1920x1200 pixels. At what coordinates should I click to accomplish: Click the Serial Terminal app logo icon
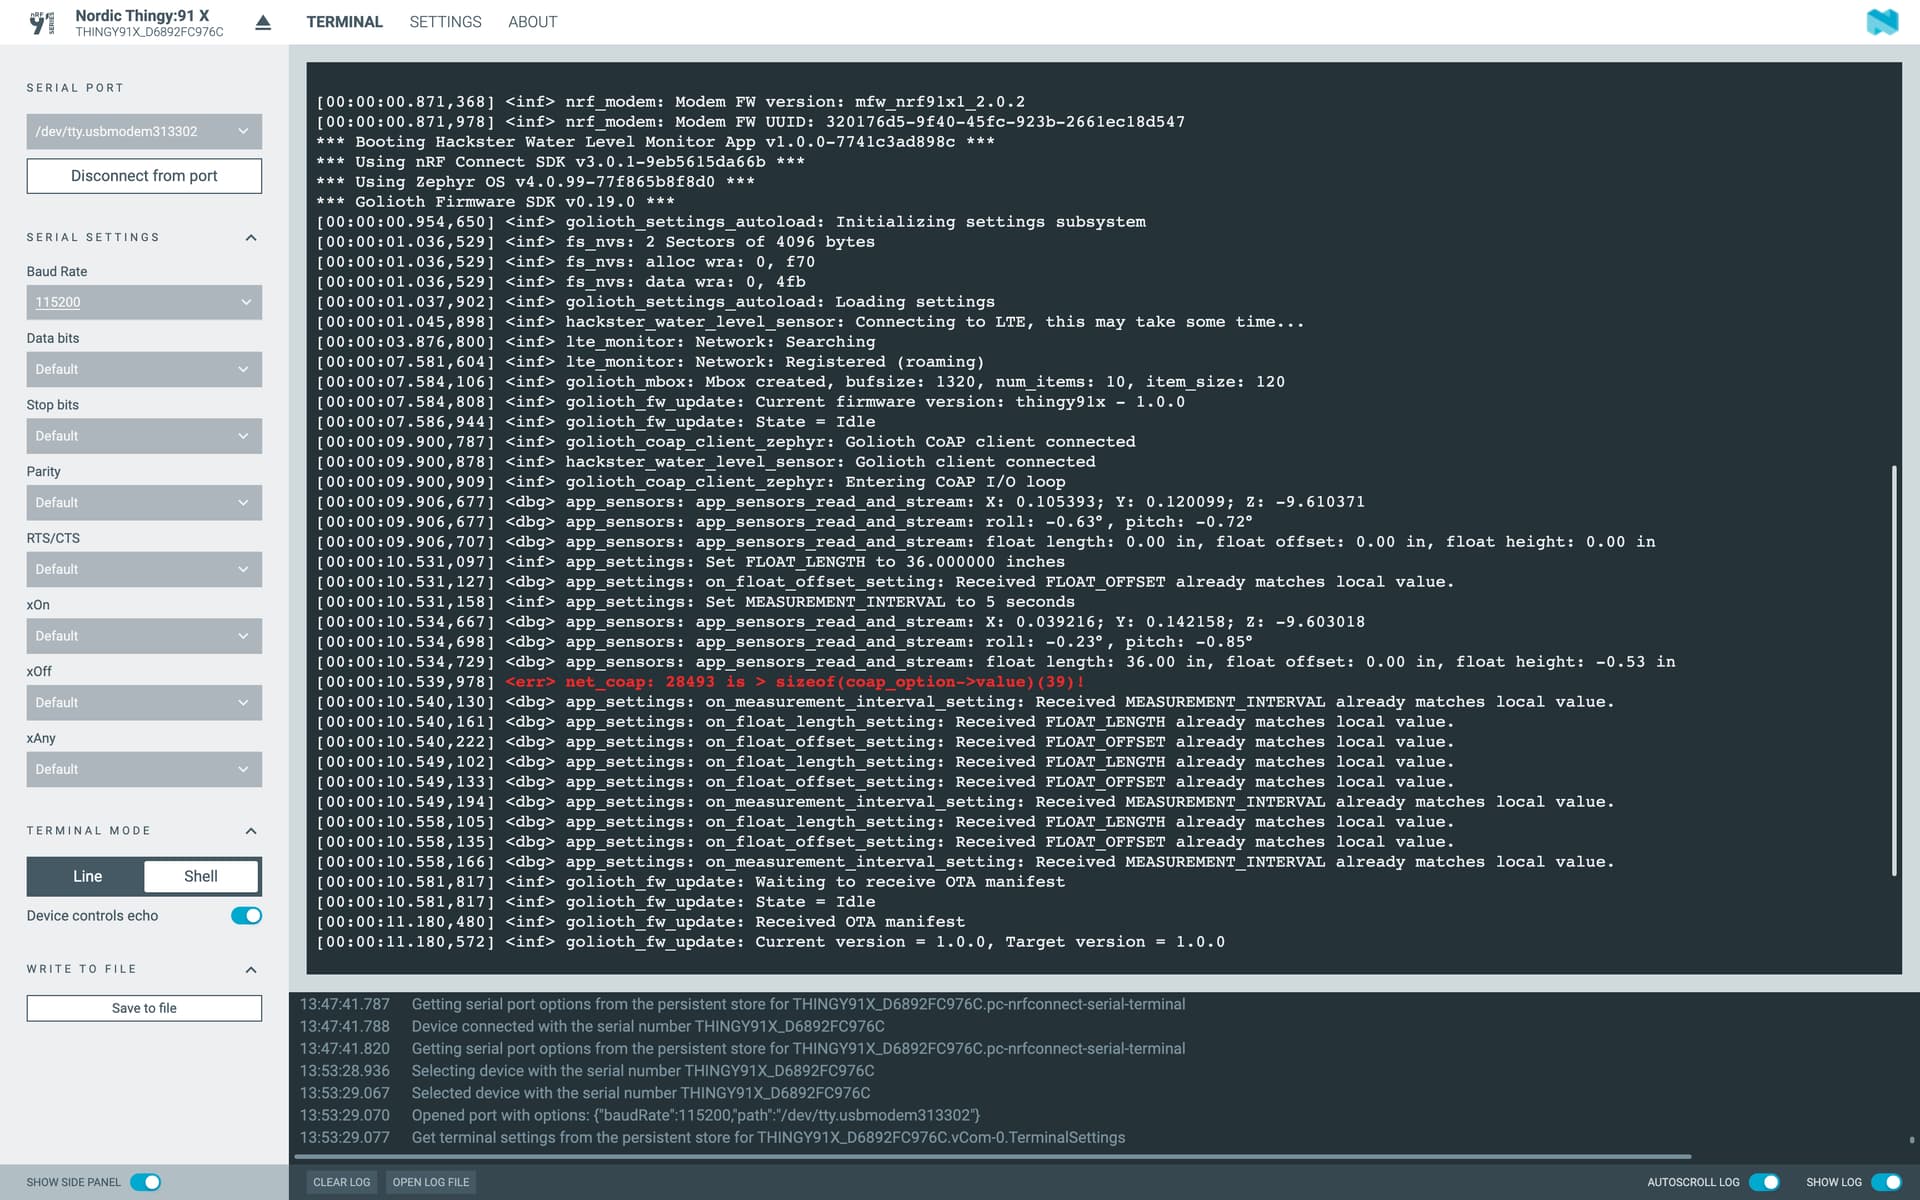click(x=41, y=22)
